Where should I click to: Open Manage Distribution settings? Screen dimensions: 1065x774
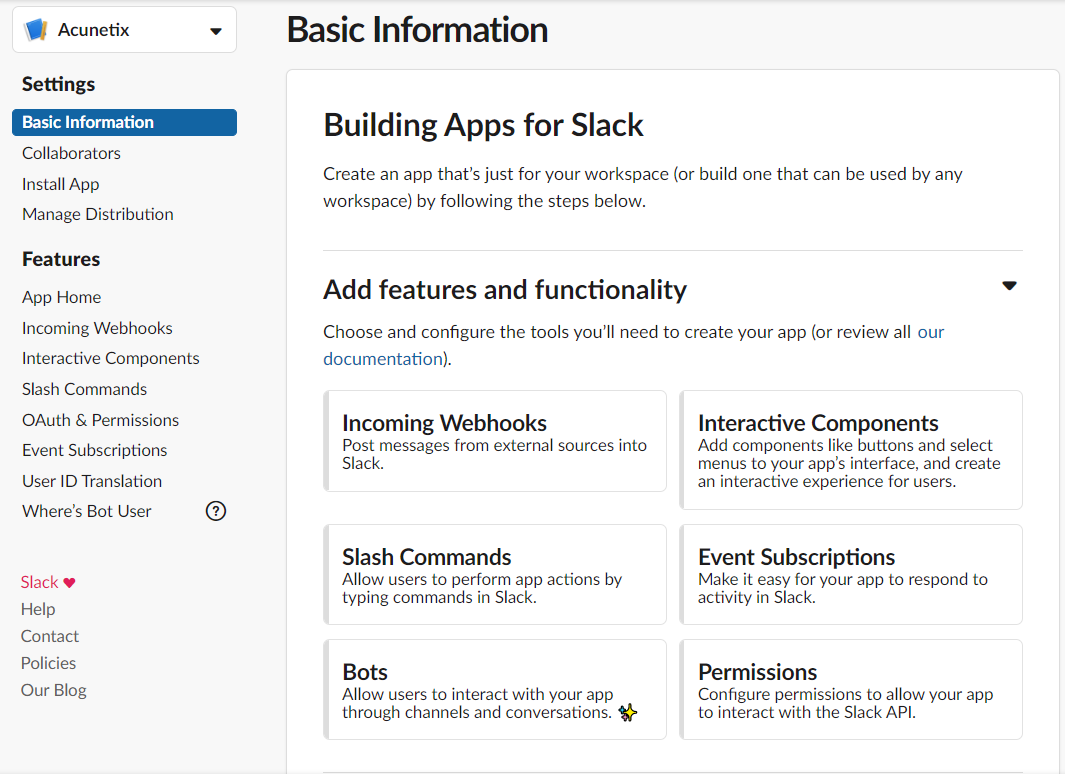98,215
